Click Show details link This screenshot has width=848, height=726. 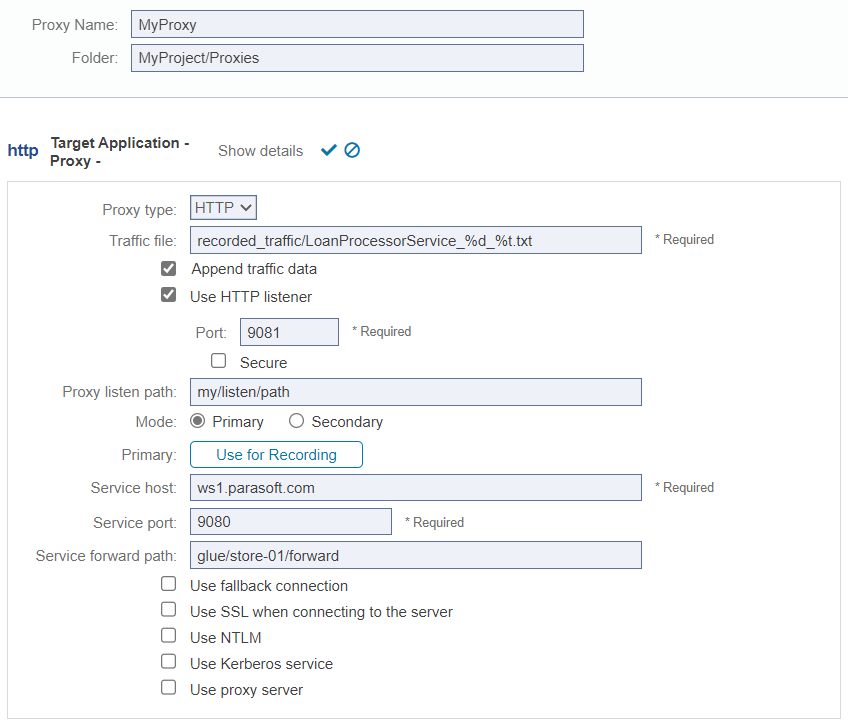pos(260,151)
